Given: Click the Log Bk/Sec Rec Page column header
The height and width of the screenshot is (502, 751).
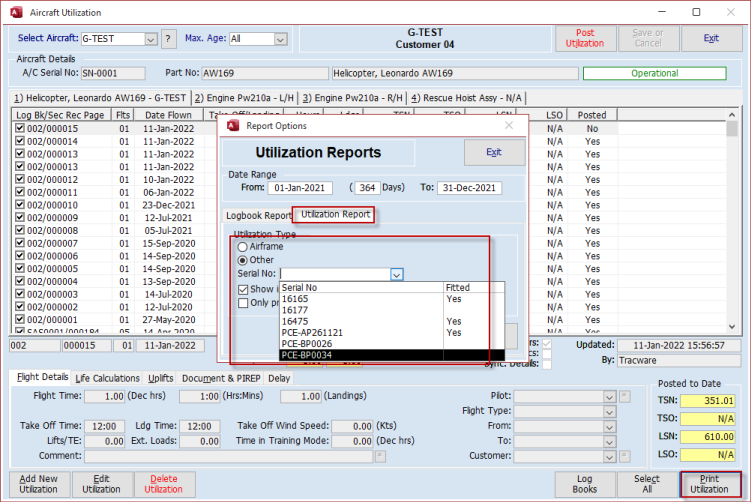Looking at the screenshot, I should [61, 115].
